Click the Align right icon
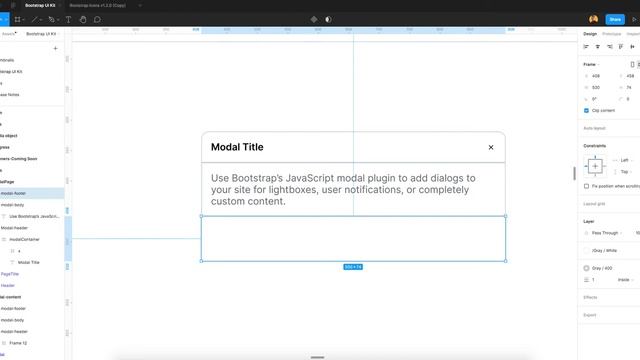 609,47
